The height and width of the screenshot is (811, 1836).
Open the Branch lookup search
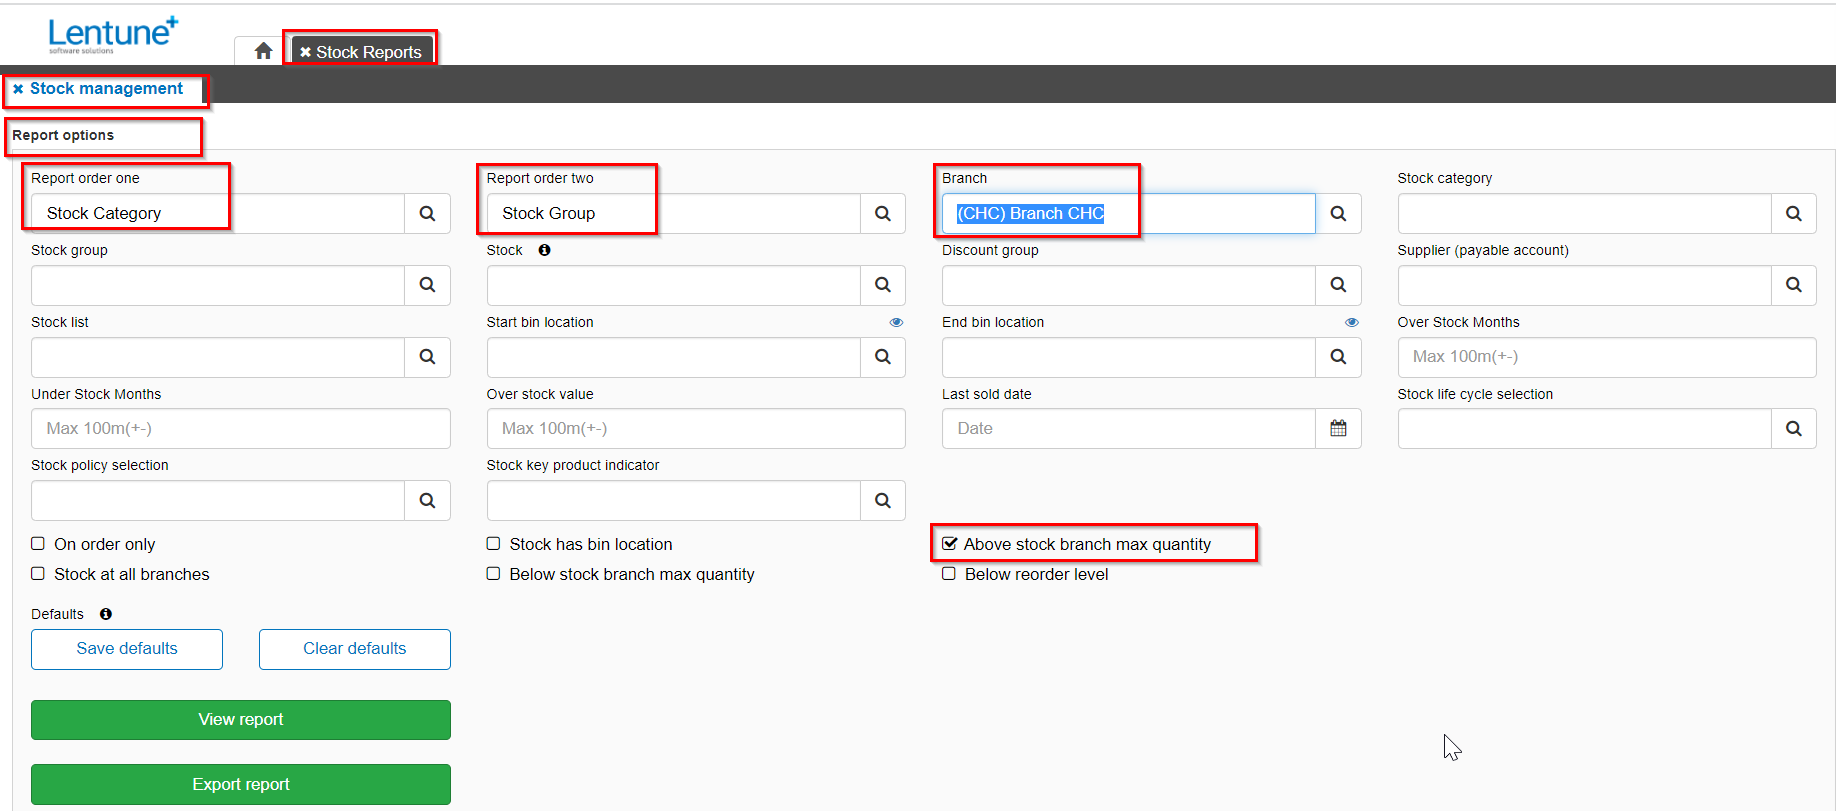(1338, 213)
